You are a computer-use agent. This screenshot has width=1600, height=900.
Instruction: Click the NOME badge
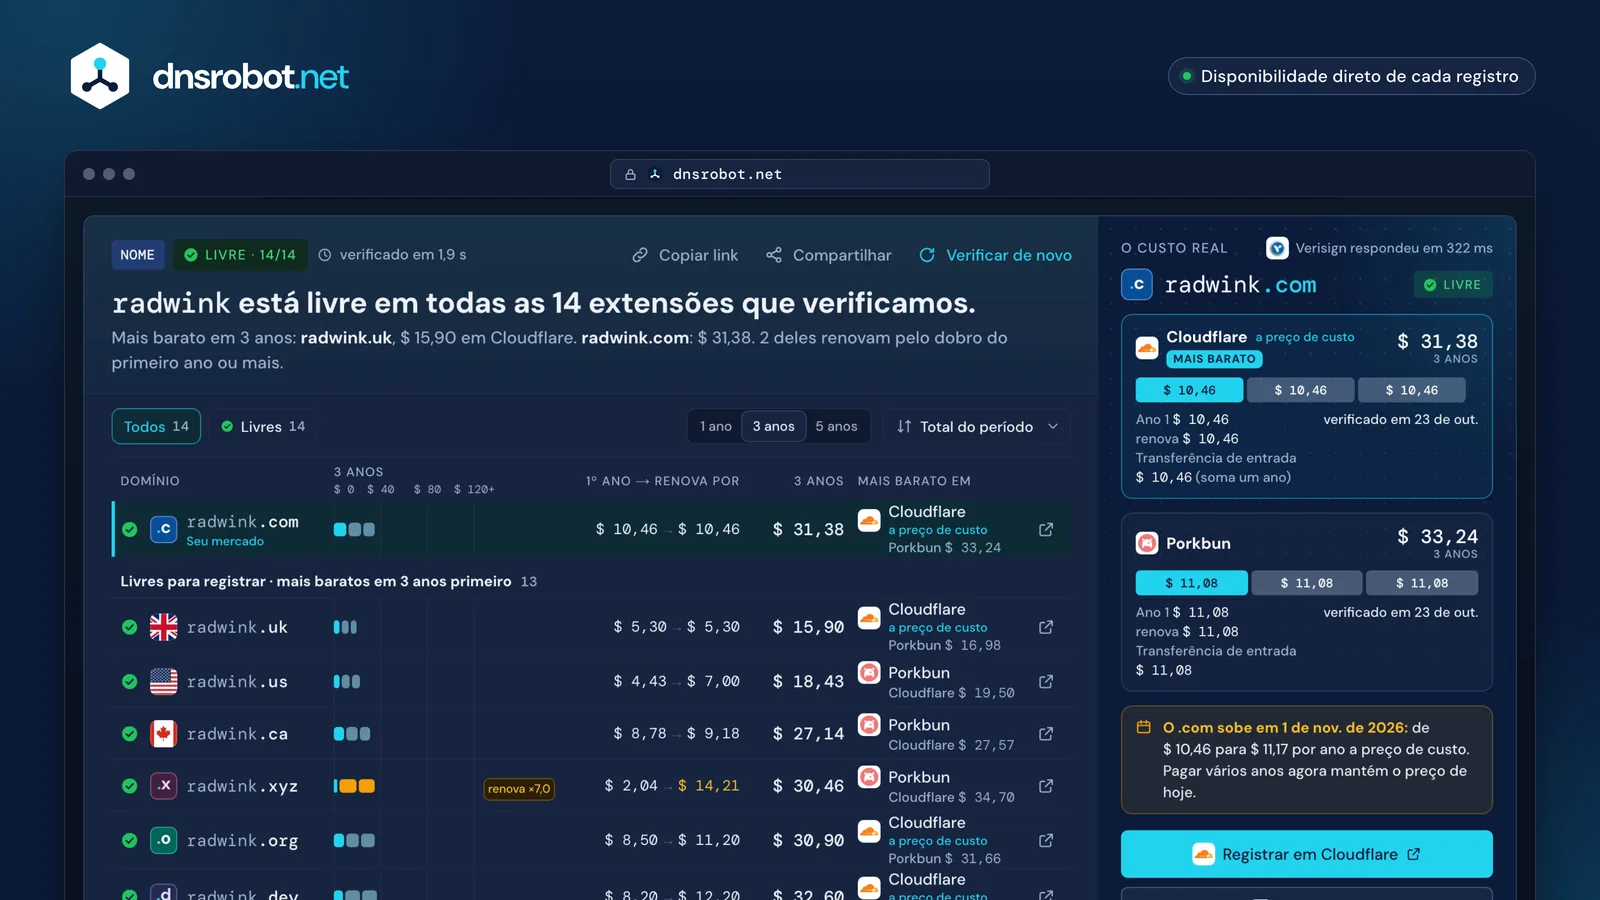tap(137, 255)
